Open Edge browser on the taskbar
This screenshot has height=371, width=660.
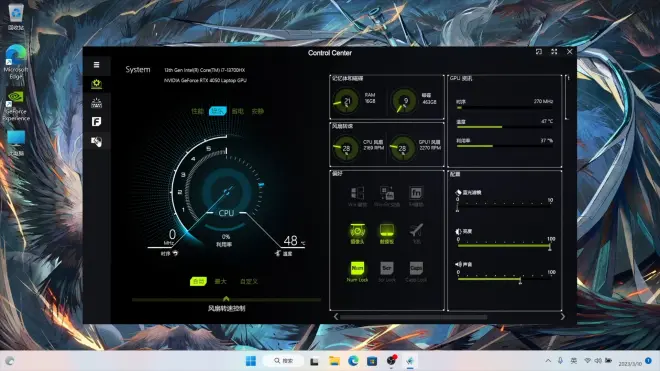point(353,361)
